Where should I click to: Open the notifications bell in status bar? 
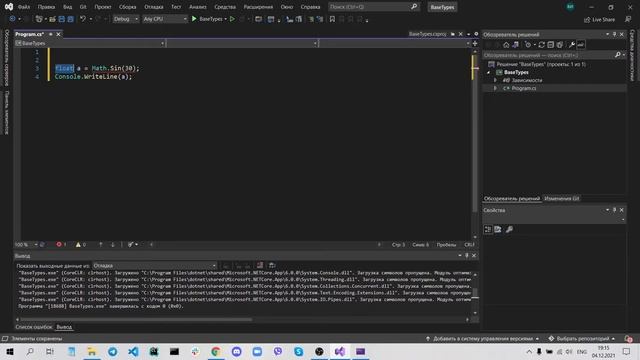click(628, 338)
